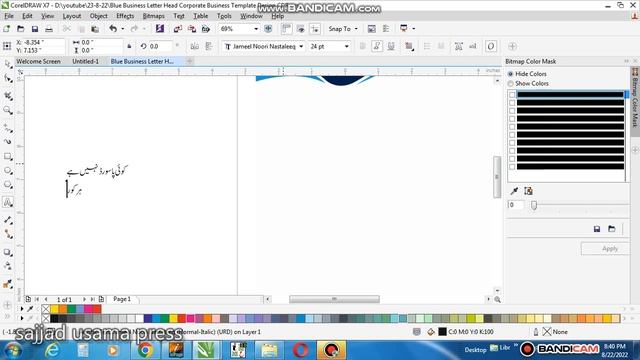Select the Hide Colors radio option

[x=511, y=74]
